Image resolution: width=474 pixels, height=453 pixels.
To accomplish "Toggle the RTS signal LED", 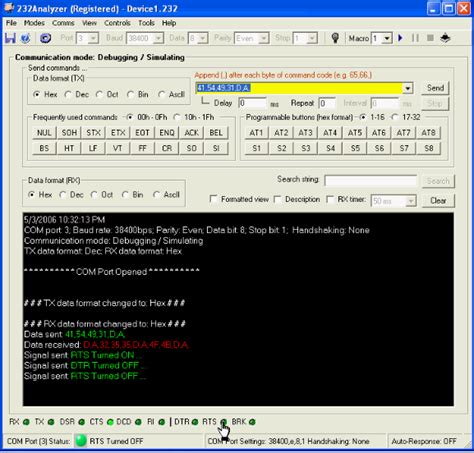I will (223, 422).
